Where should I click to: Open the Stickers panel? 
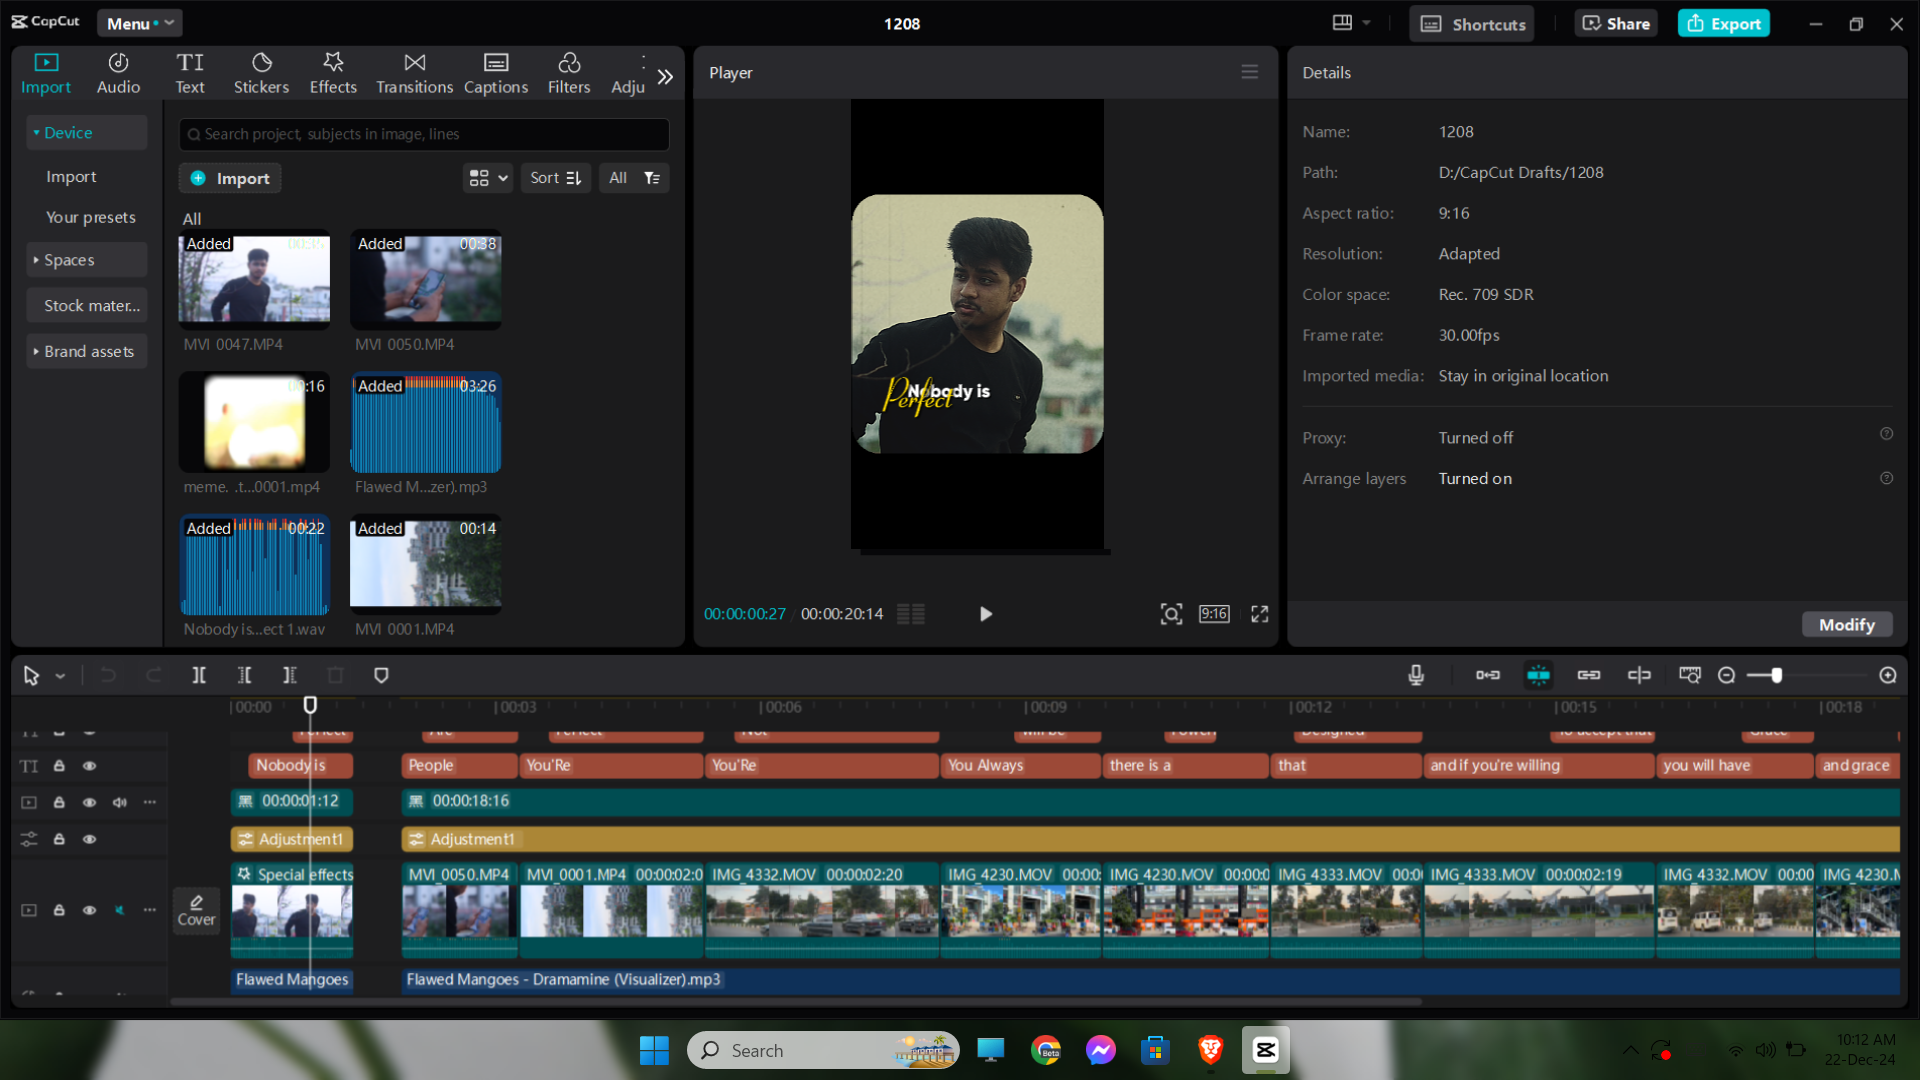261,73
